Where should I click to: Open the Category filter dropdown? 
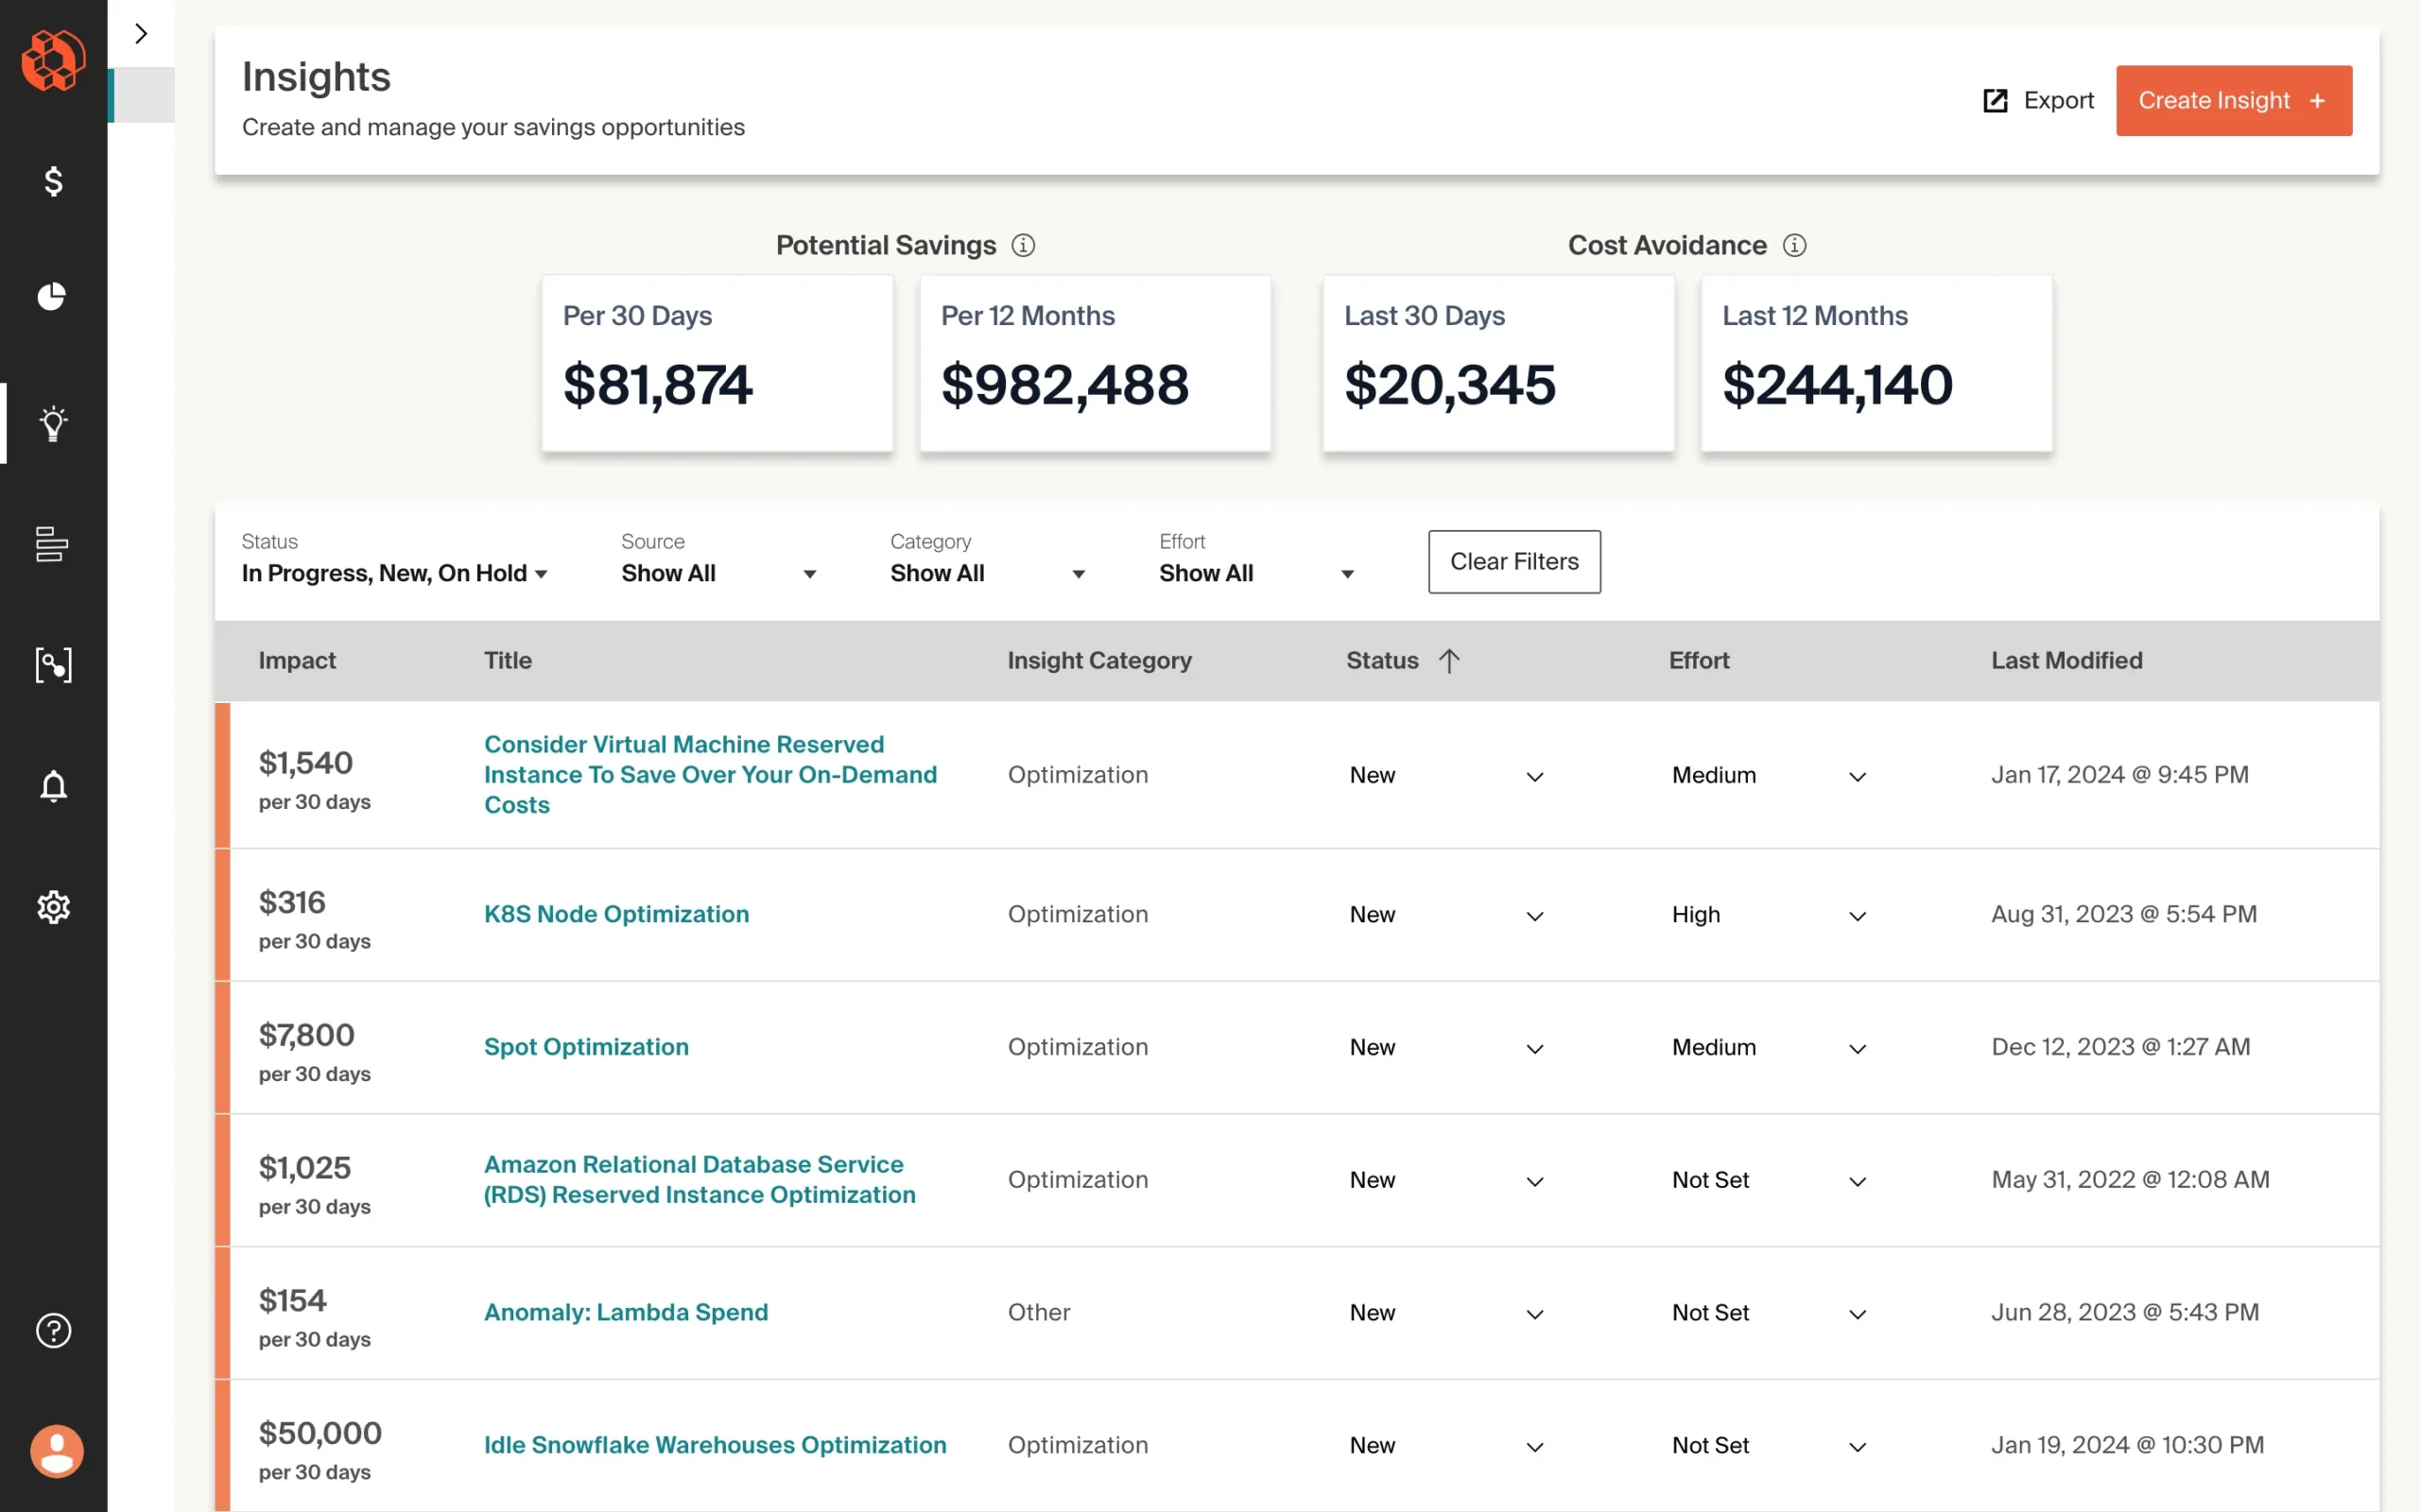pos(987,573)
